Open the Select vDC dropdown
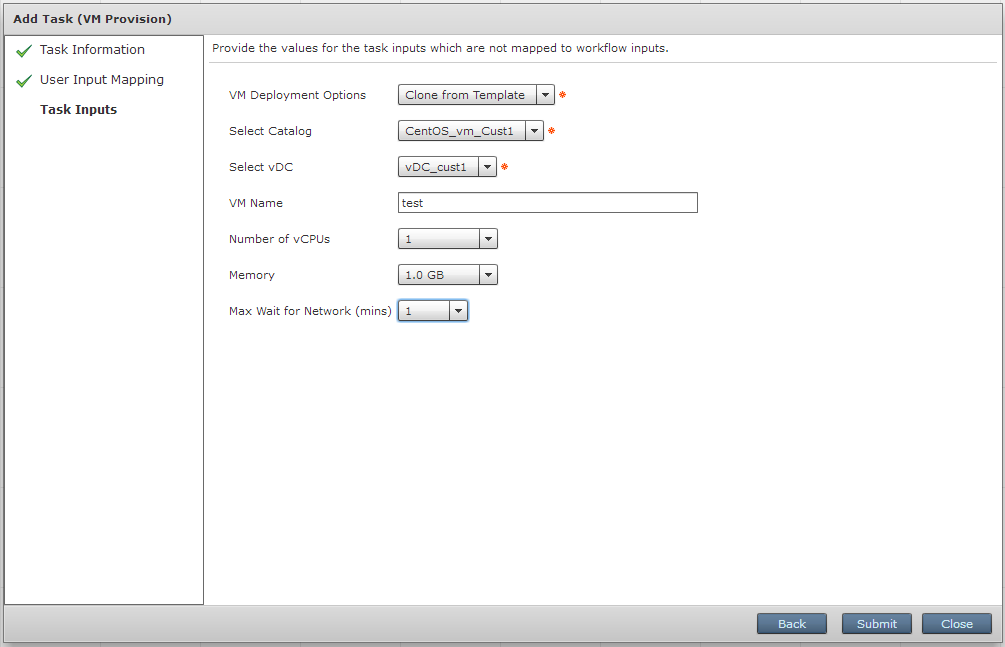 pos(487,166)
